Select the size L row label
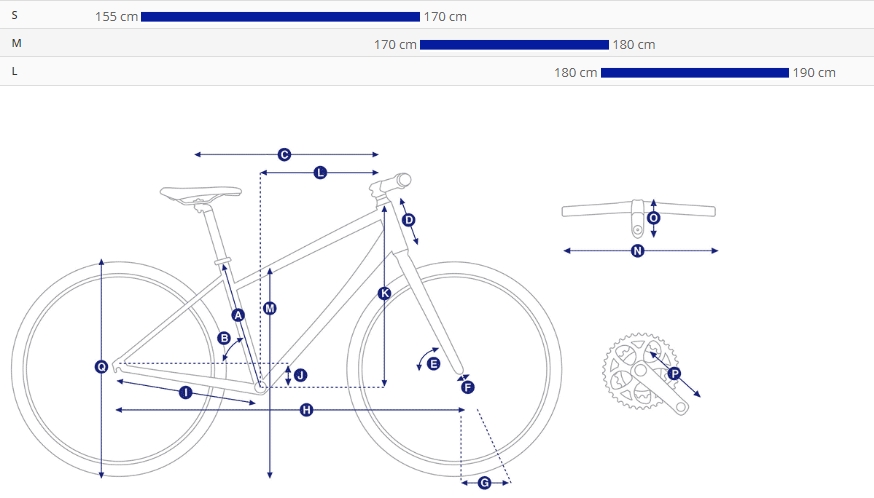Screen dimensions: 874x498 14,71
